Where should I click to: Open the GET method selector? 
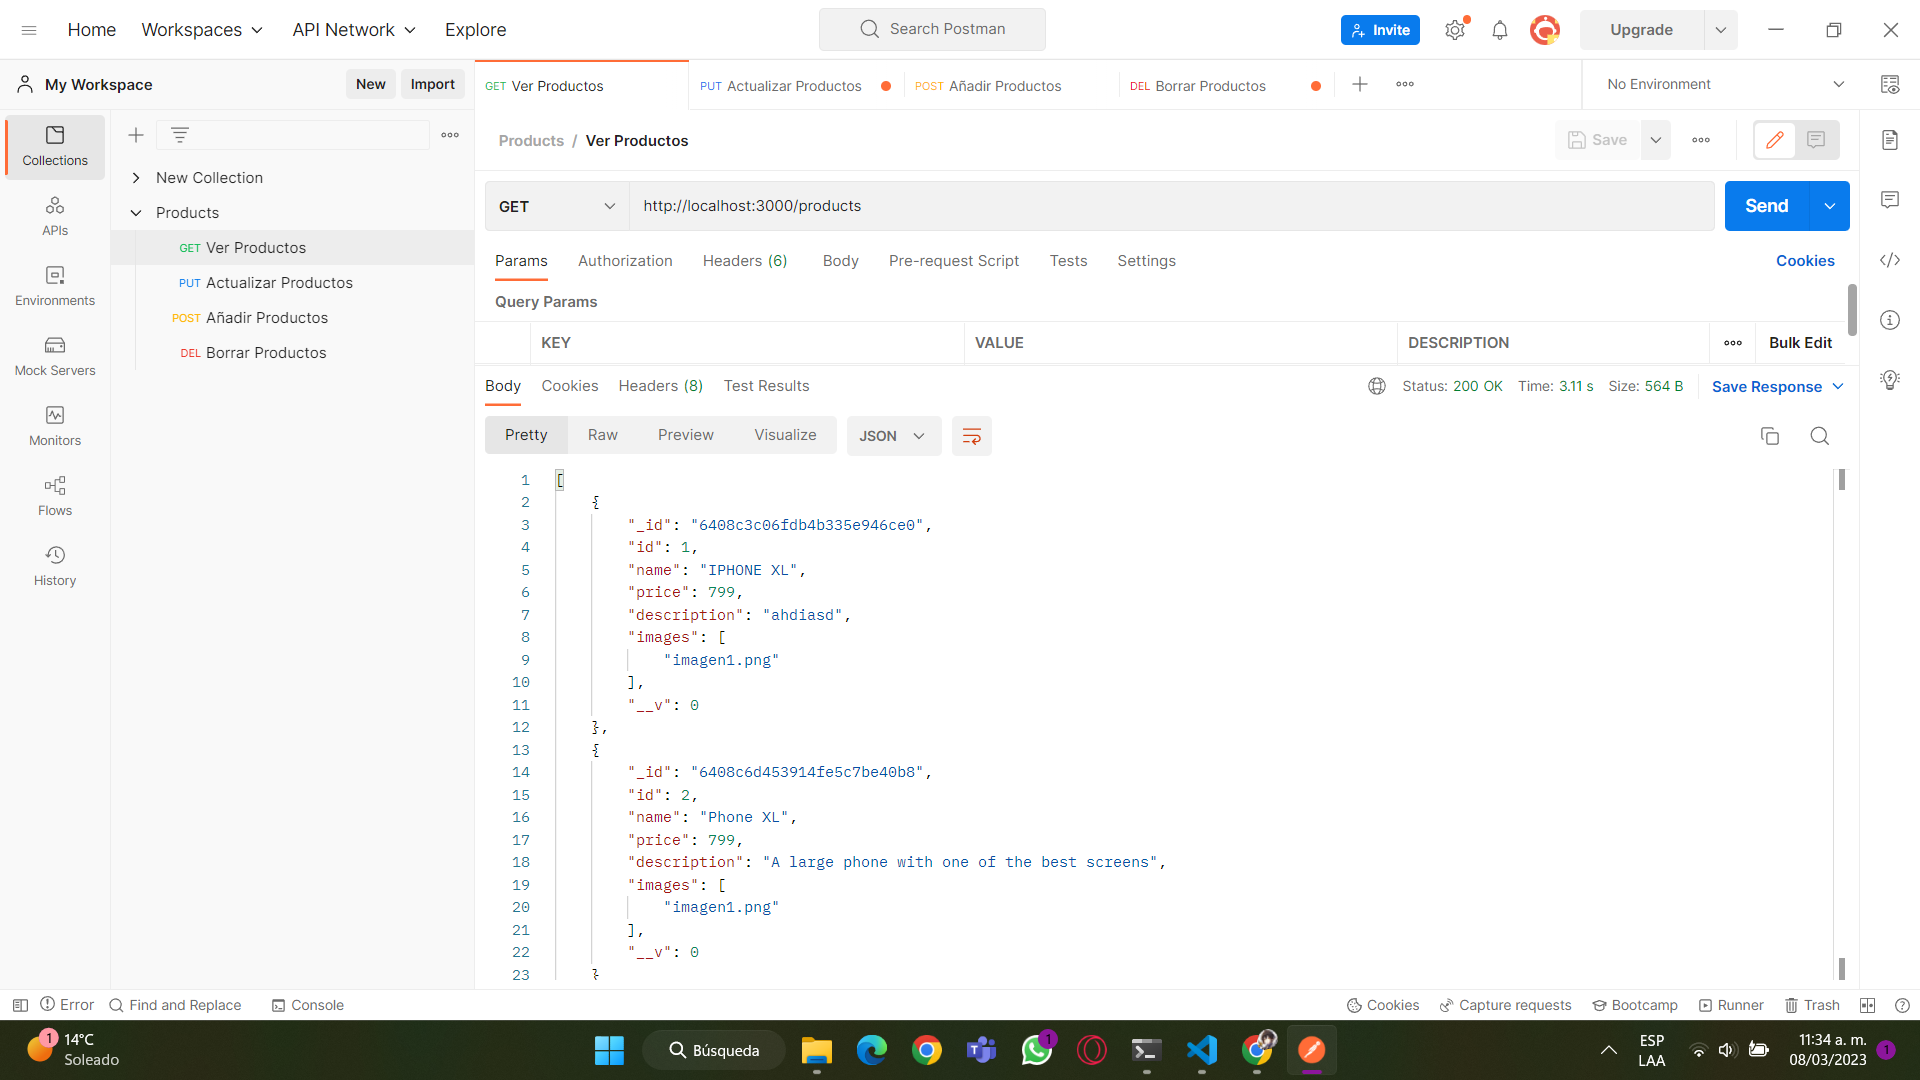point(556,206)
